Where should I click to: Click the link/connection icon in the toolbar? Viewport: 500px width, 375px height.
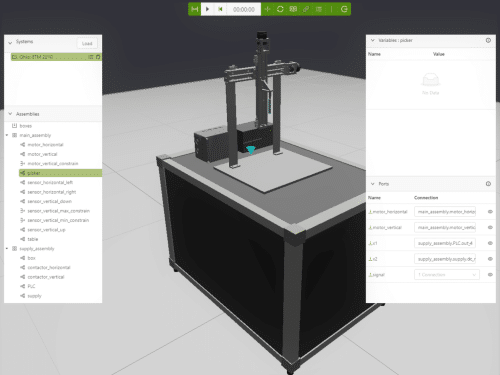(306, 9)
